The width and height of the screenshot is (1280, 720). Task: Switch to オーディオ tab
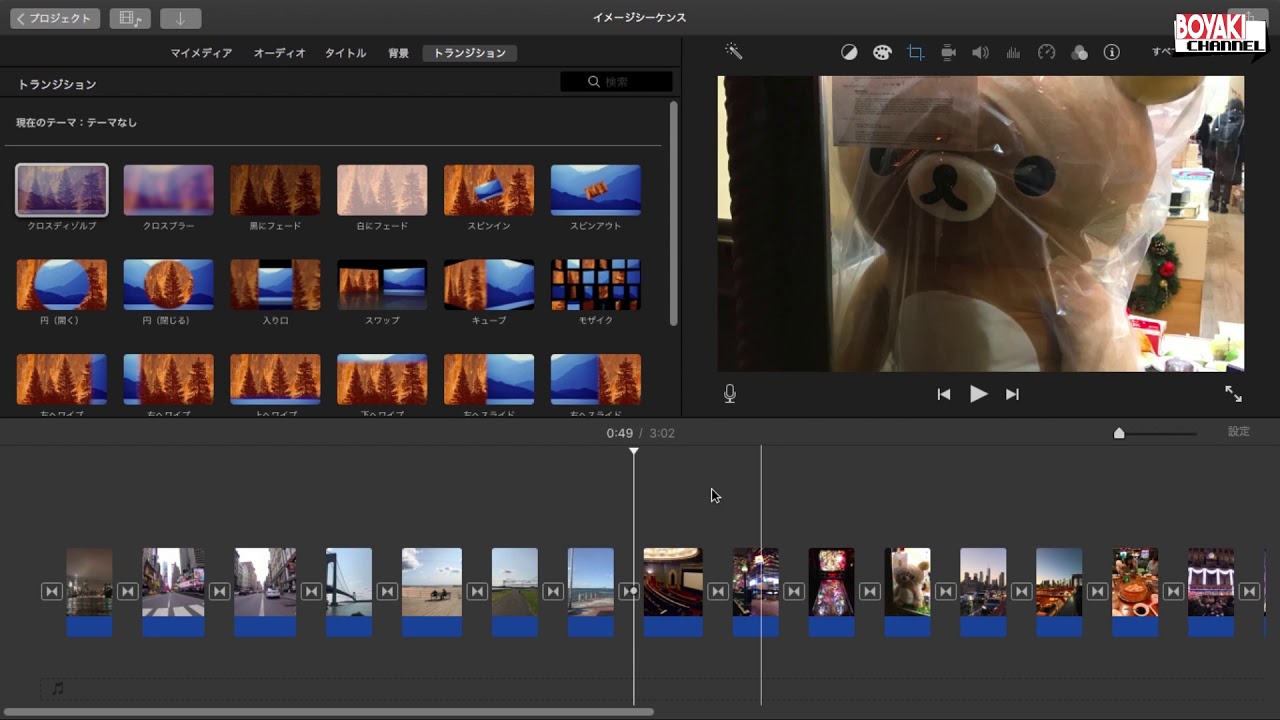[x=279, y=53]
